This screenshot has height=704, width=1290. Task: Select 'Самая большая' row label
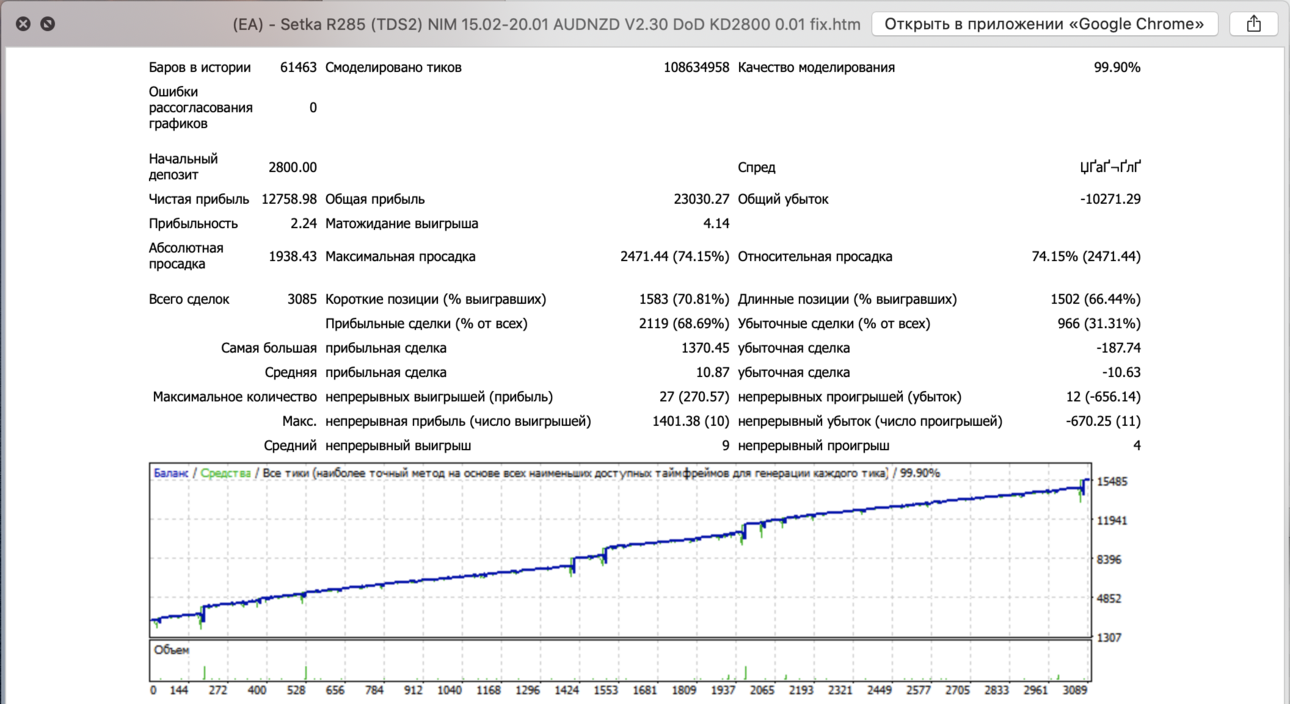coord(269,348)
